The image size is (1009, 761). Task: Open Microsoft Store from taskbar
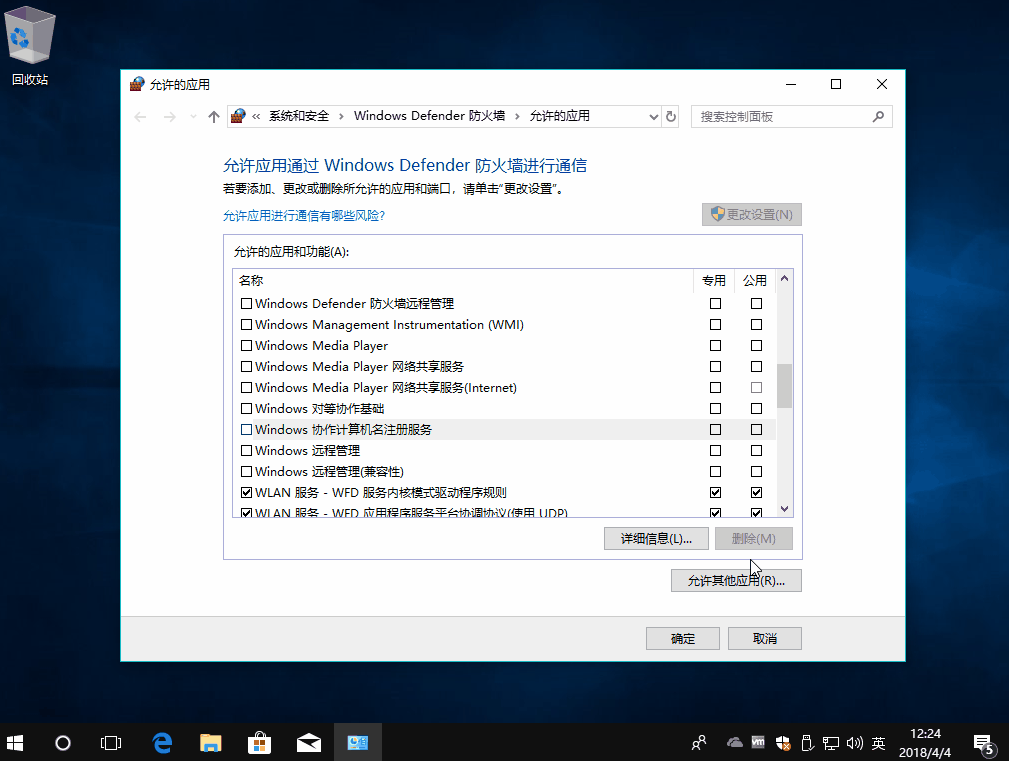pyautogui.click(x=259, y=743)
